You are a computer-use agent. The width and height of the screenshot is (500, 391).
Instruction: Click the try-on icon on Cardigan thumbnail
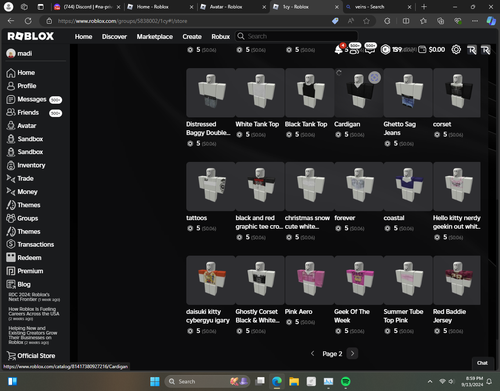[374, 78]
